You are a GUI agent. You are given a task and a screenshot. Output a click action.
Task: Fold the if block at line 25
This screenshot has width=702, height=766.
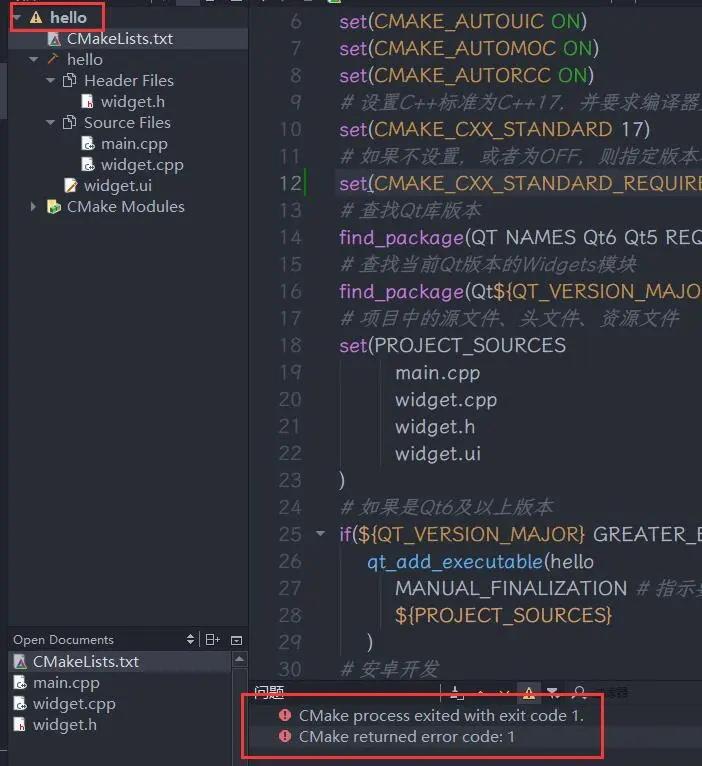click(x=320, y=534)
